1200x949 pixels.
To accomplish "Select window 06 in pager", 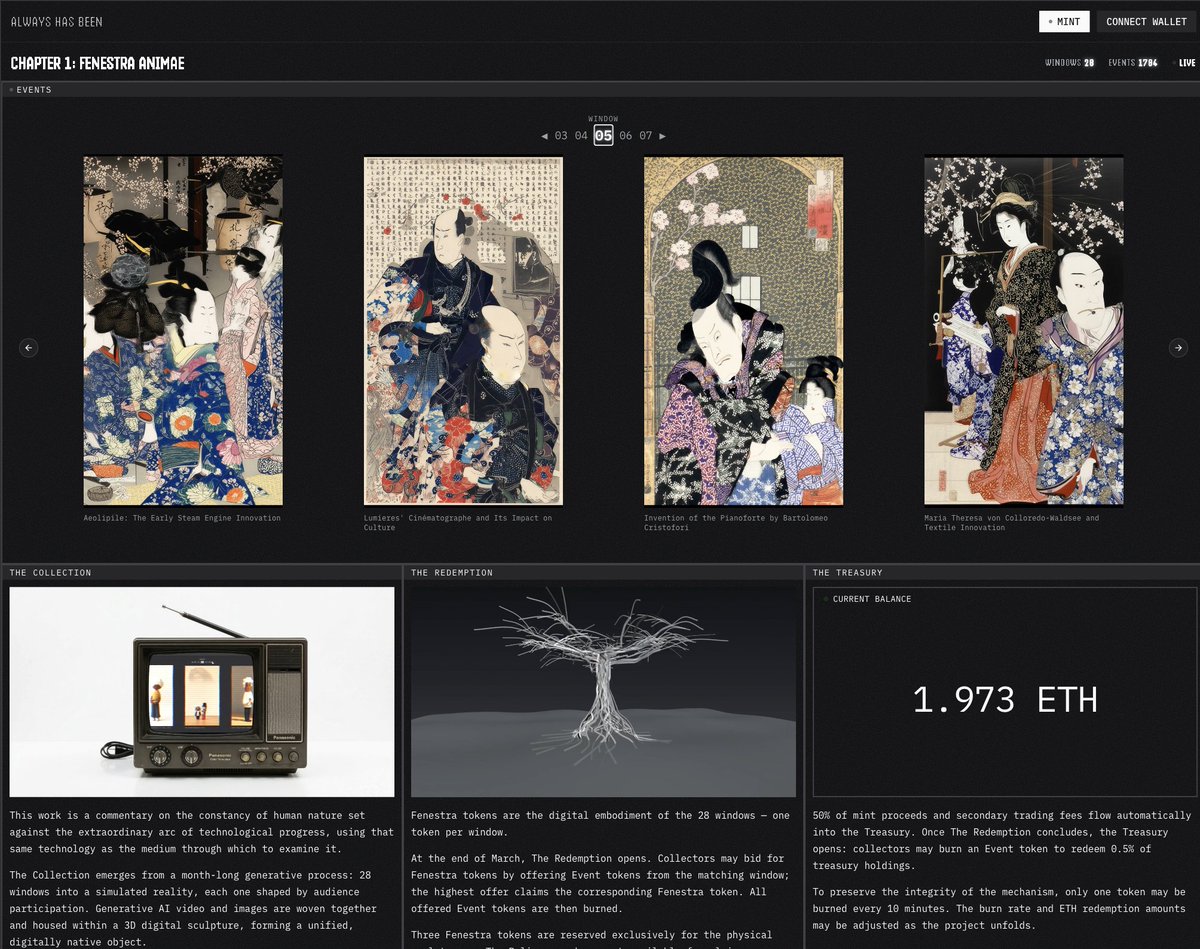I will coord(626,136).
